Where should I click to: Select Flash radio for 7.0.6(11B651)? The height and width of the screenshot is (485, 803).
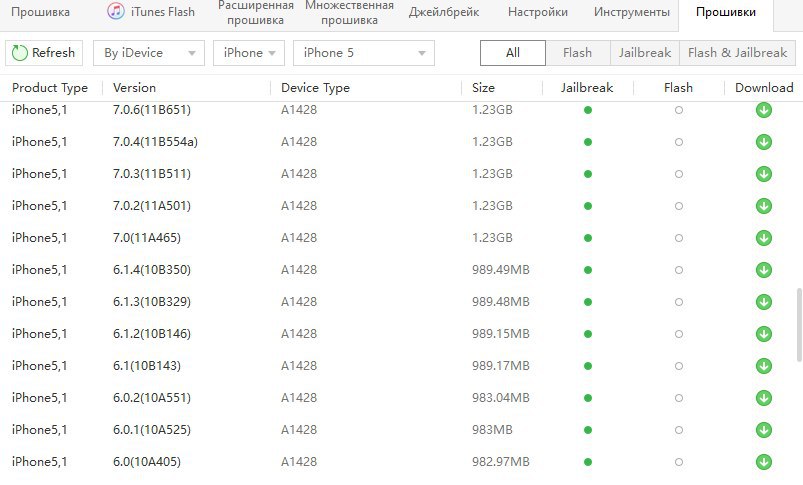679,110
